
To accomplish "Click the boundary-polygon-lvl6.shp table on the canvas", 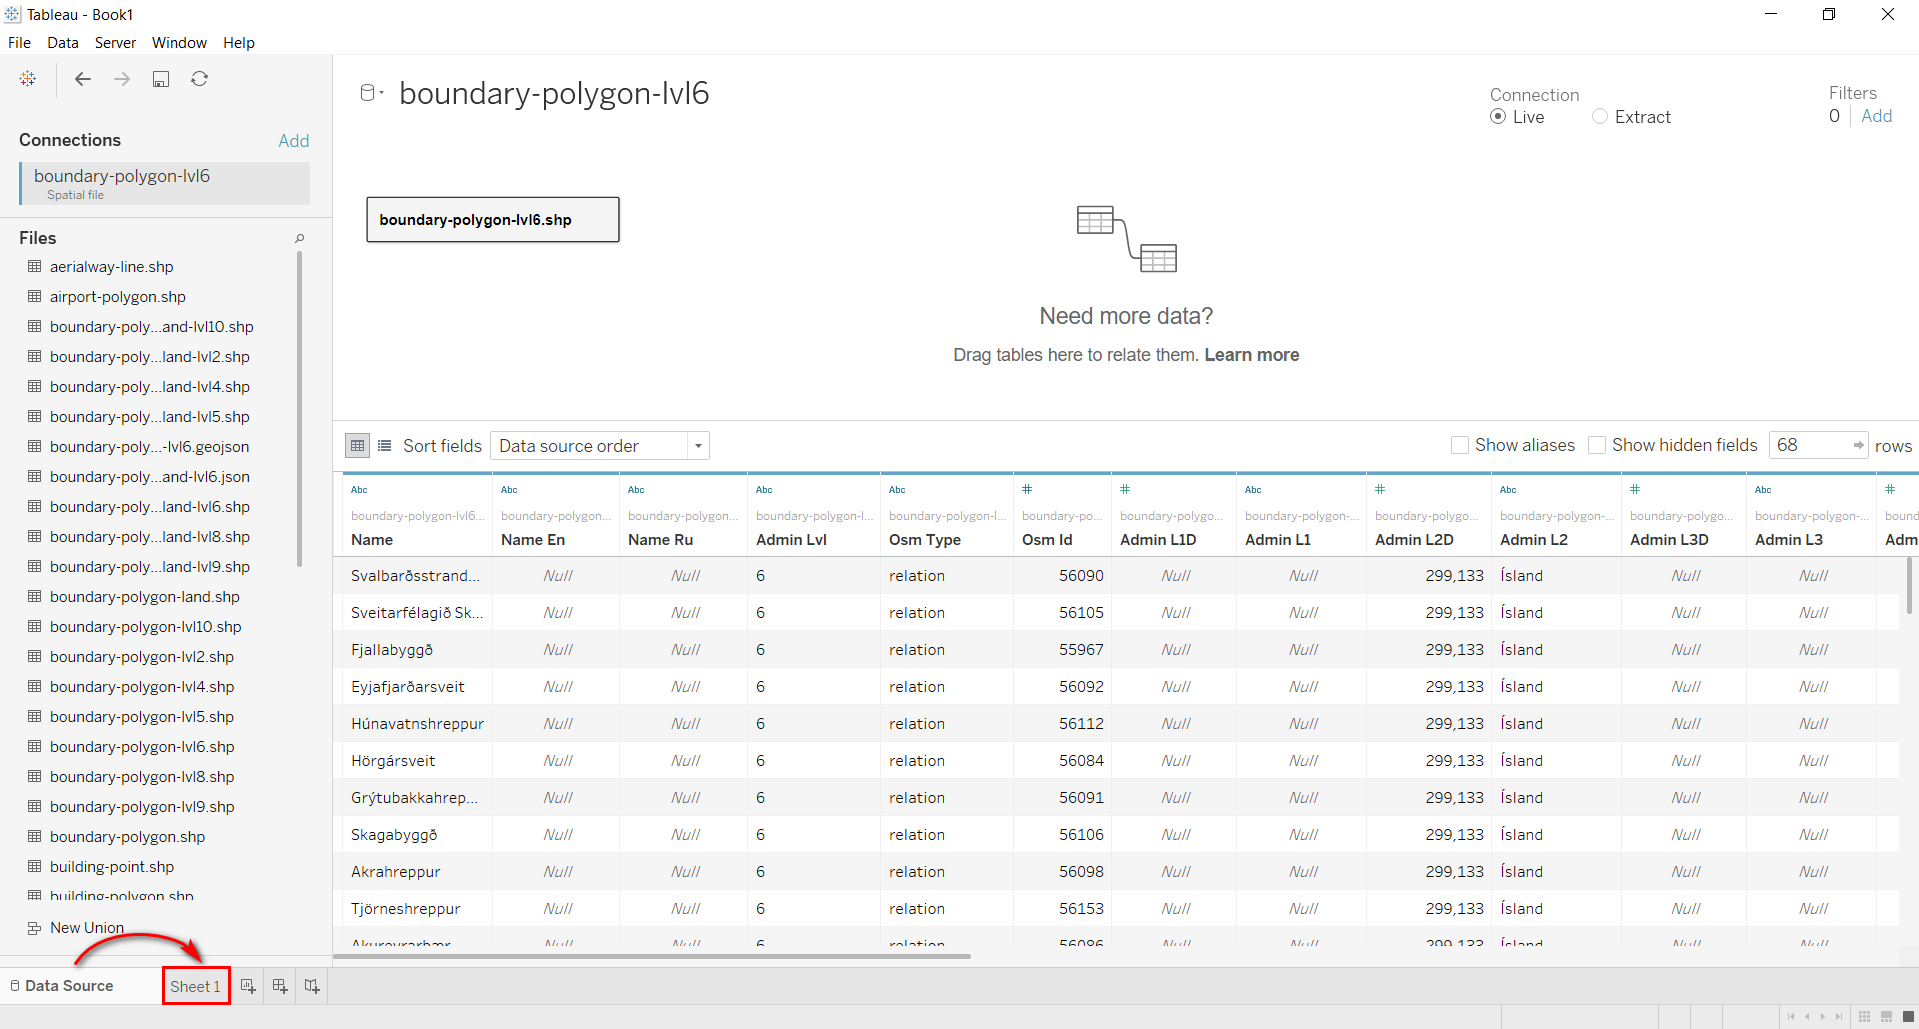I will [493, 220].
